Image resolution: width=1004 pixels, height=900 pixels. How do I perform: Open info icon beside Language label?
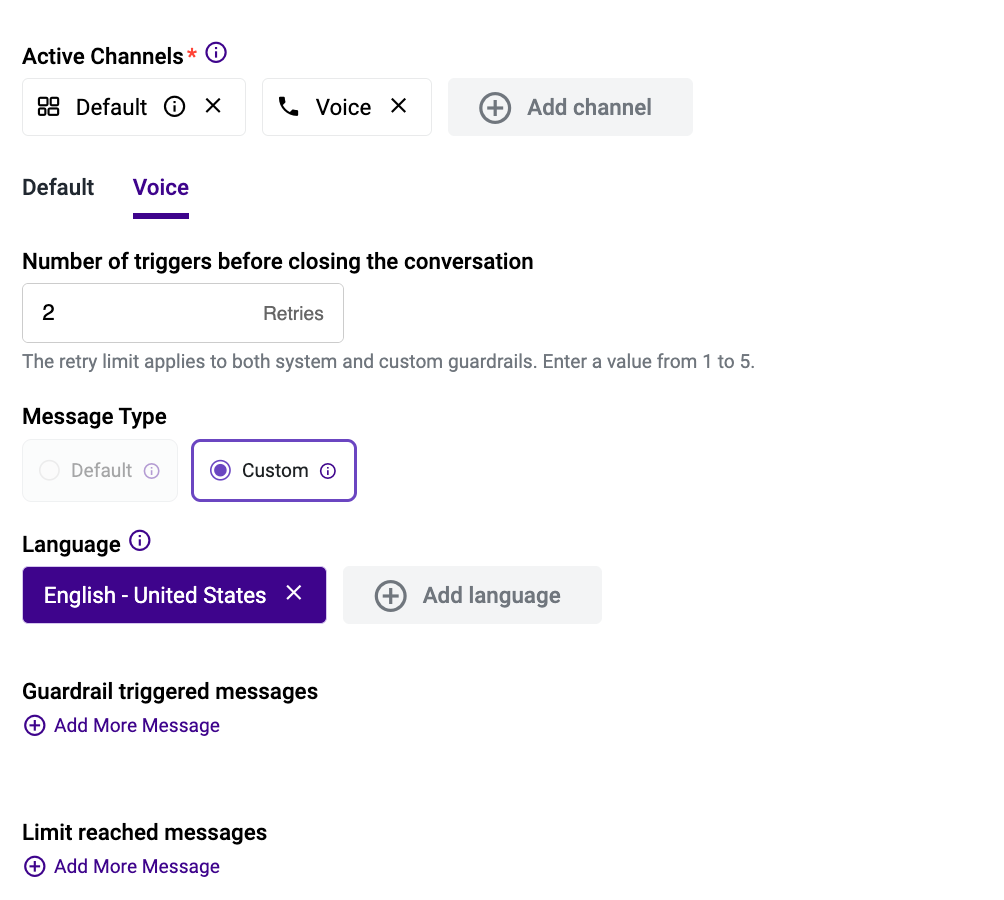(x=140, y=541)
